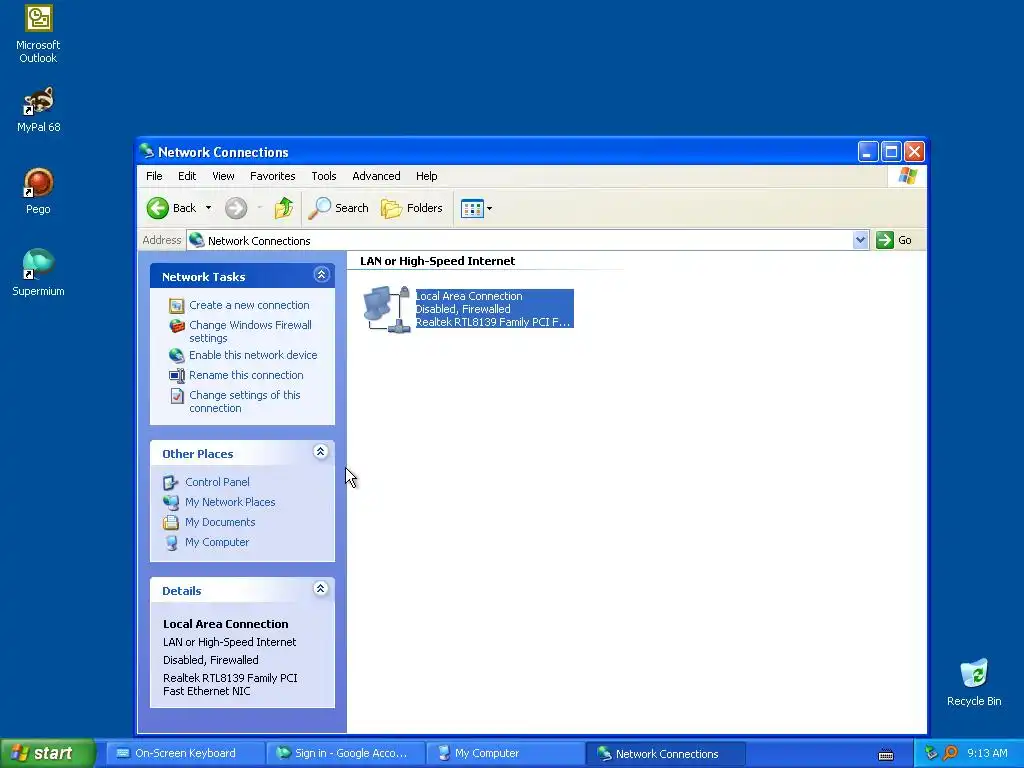The width and height of the screenshot is (1024, 768).
Task: Collapse the Other Places panel
Action: (x=321, y=452)
